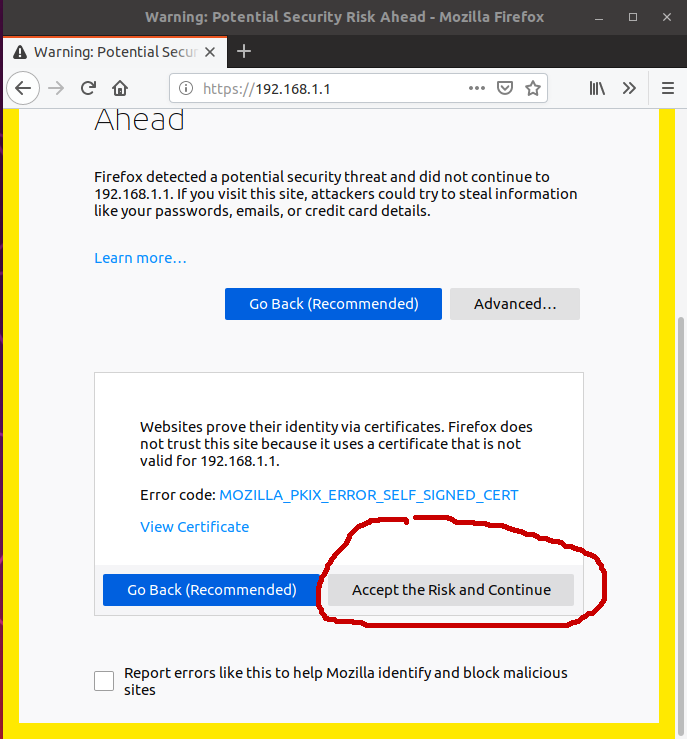Open the View Certificate link

(x=195, y=527)
